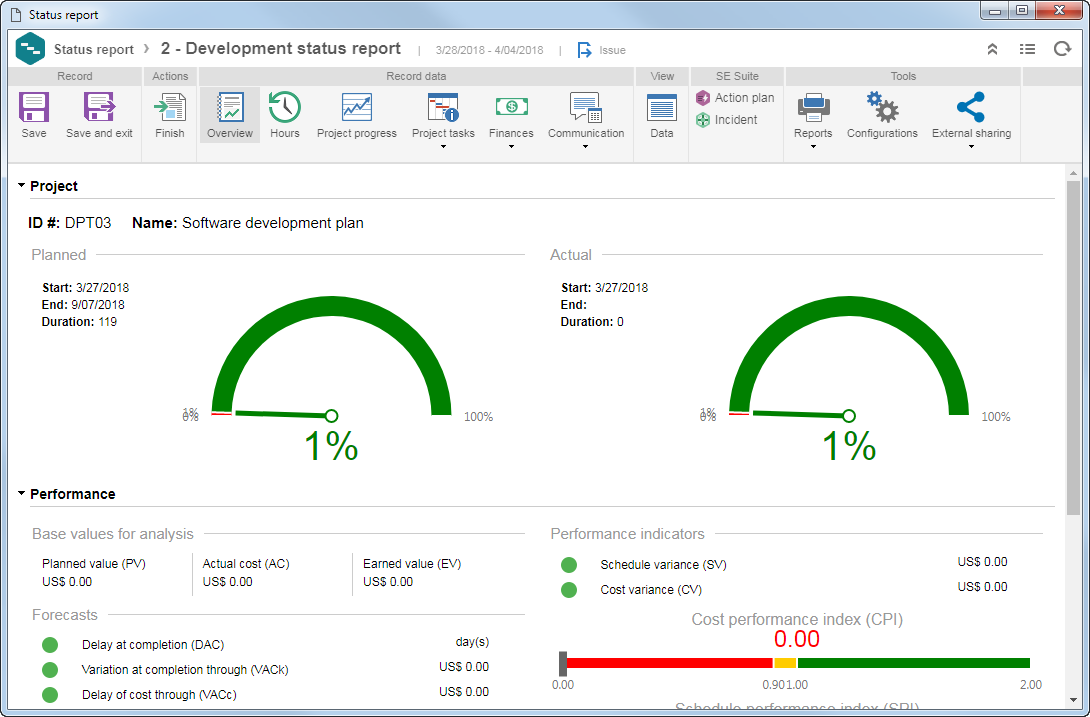Image resolution: width=1090 pixels, height=717 pixels.
Task: Refresh the status report
Action: (1061, 49)
